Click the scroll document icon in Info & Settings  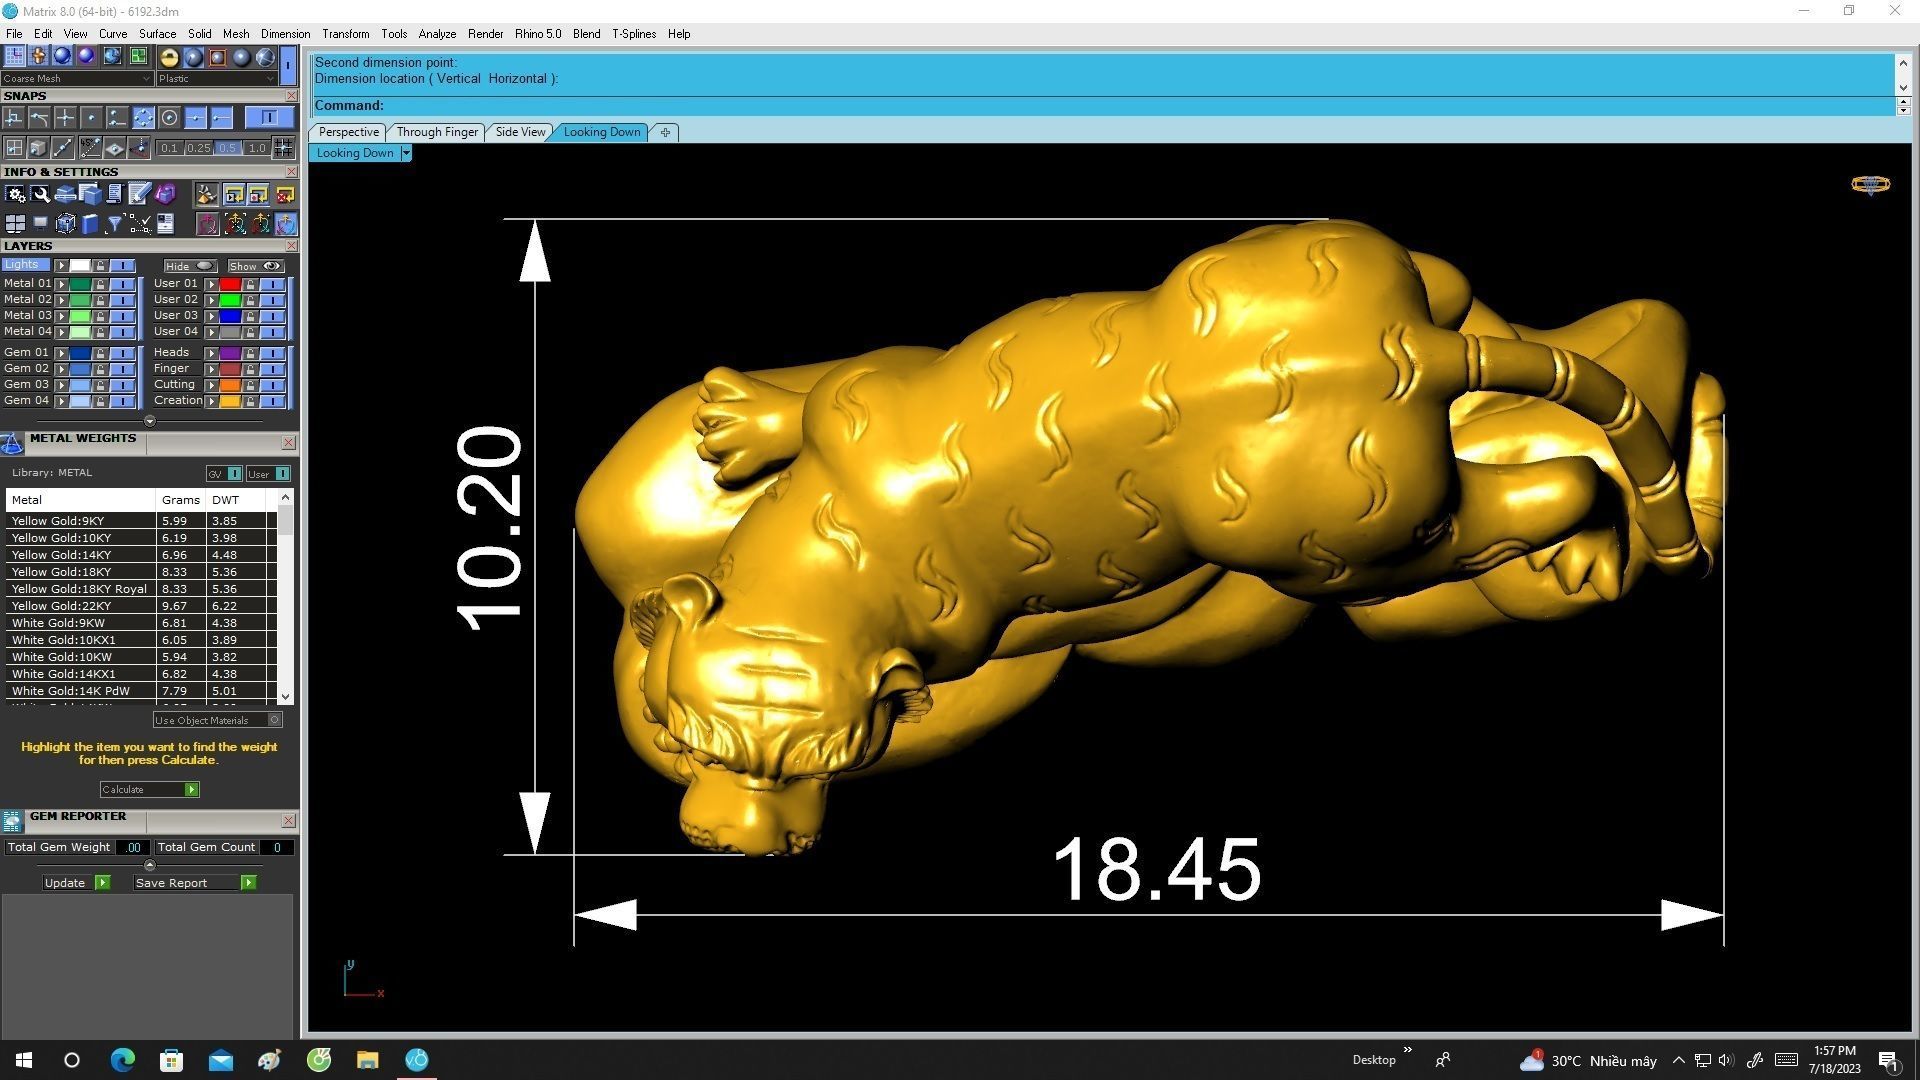pos(114,194)
